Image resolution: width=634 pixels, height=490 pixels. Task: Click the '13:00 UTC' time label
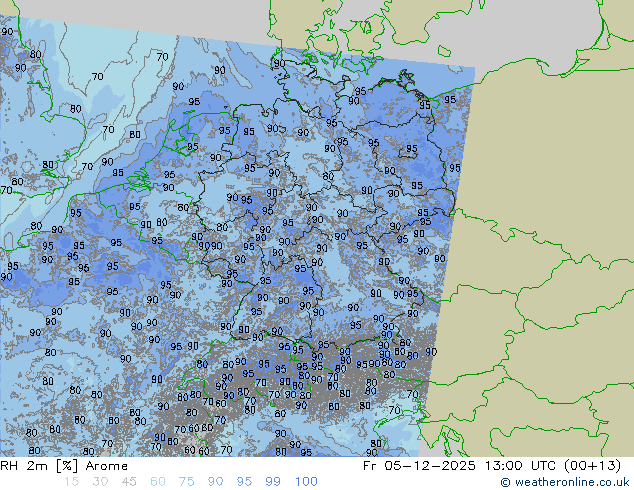[521, 466]
